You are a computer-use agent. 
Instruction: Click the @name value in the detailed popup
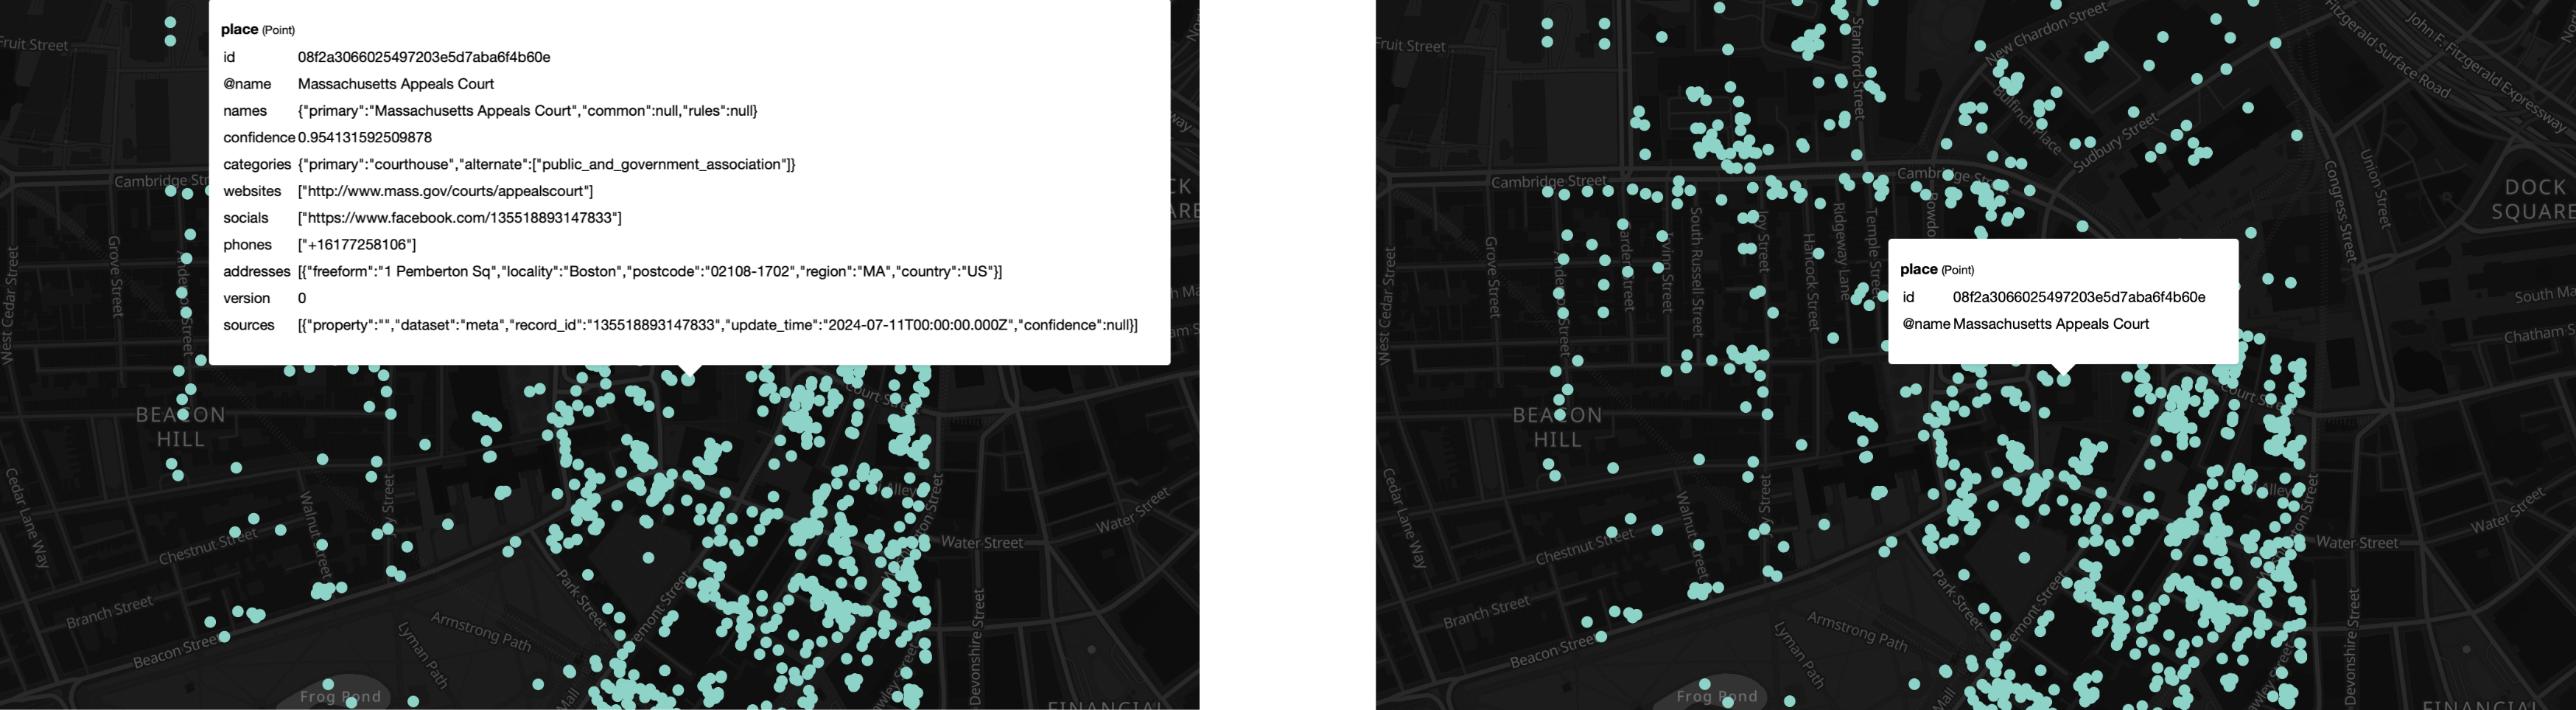[396, 84]
